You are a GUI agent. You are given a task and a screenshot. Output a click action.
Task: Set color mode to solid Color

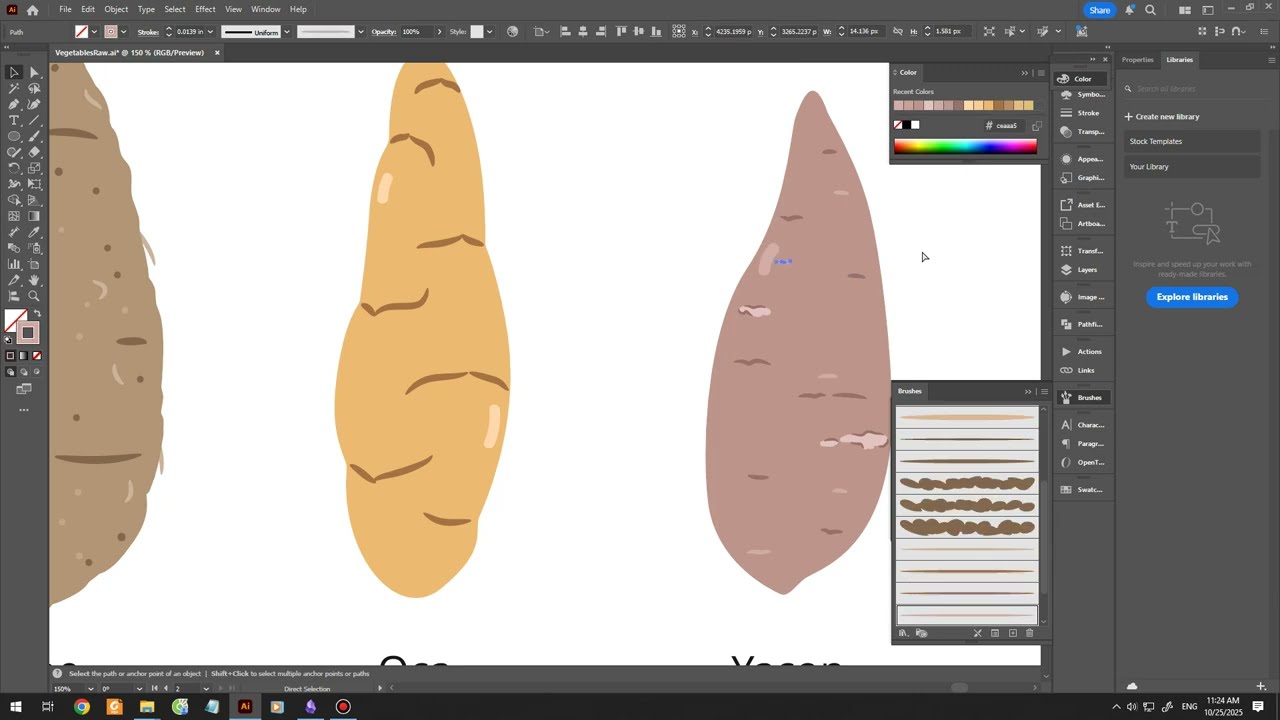[x=11, y=356]
